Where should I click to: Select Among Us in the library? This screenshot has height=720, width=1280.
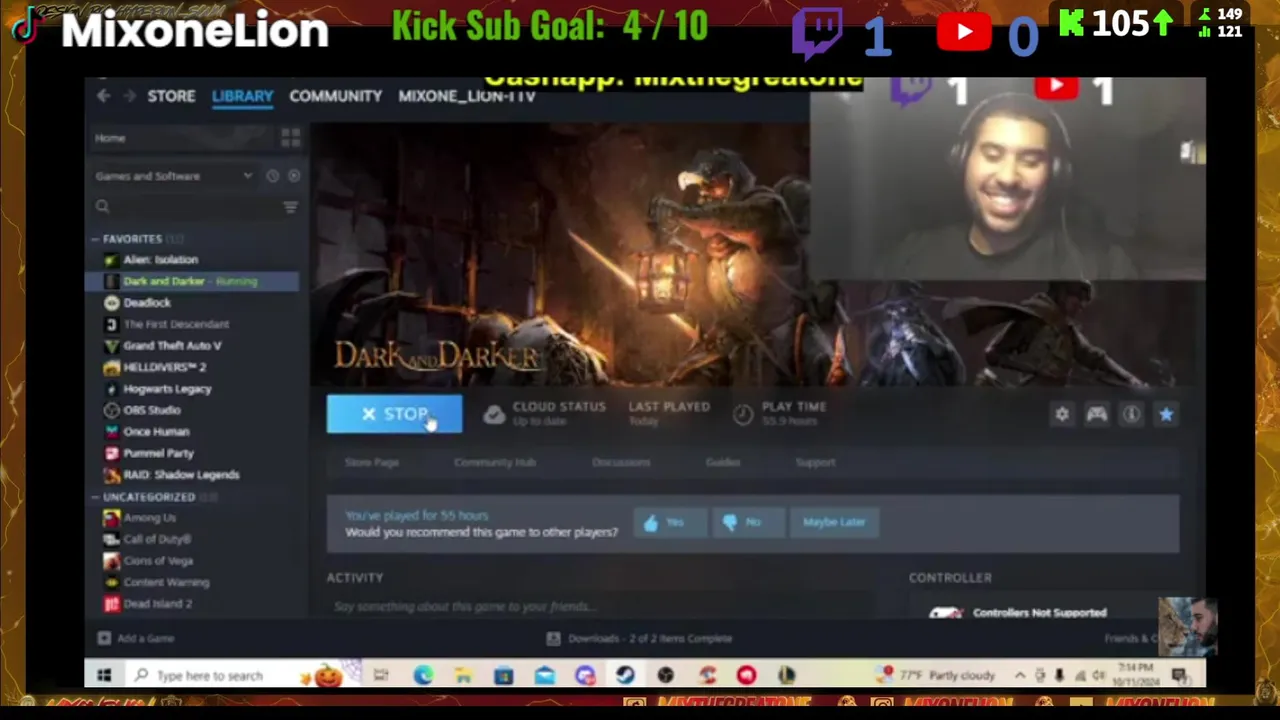pyautogui.click(x=149, y=518)
